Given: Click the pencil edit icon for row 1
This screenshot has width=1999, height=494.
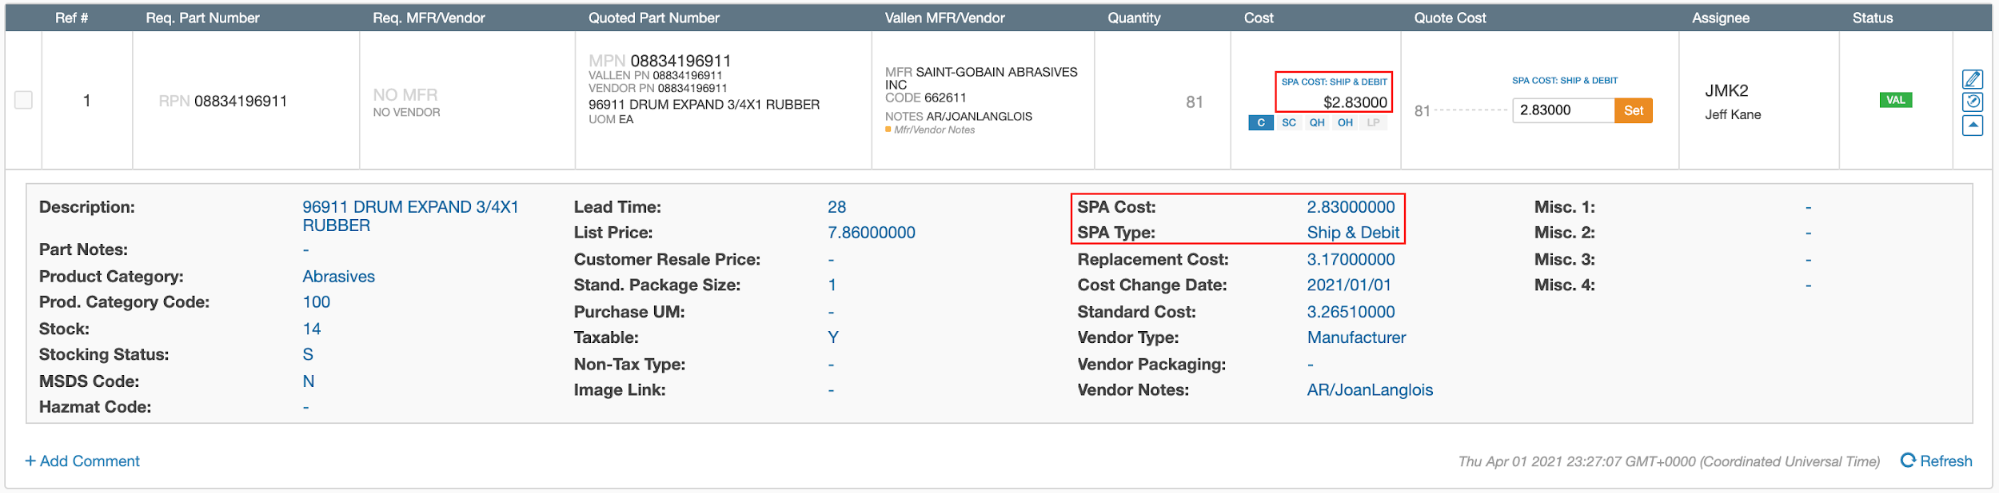Looking at the screenshot, I should point(1972,79).
